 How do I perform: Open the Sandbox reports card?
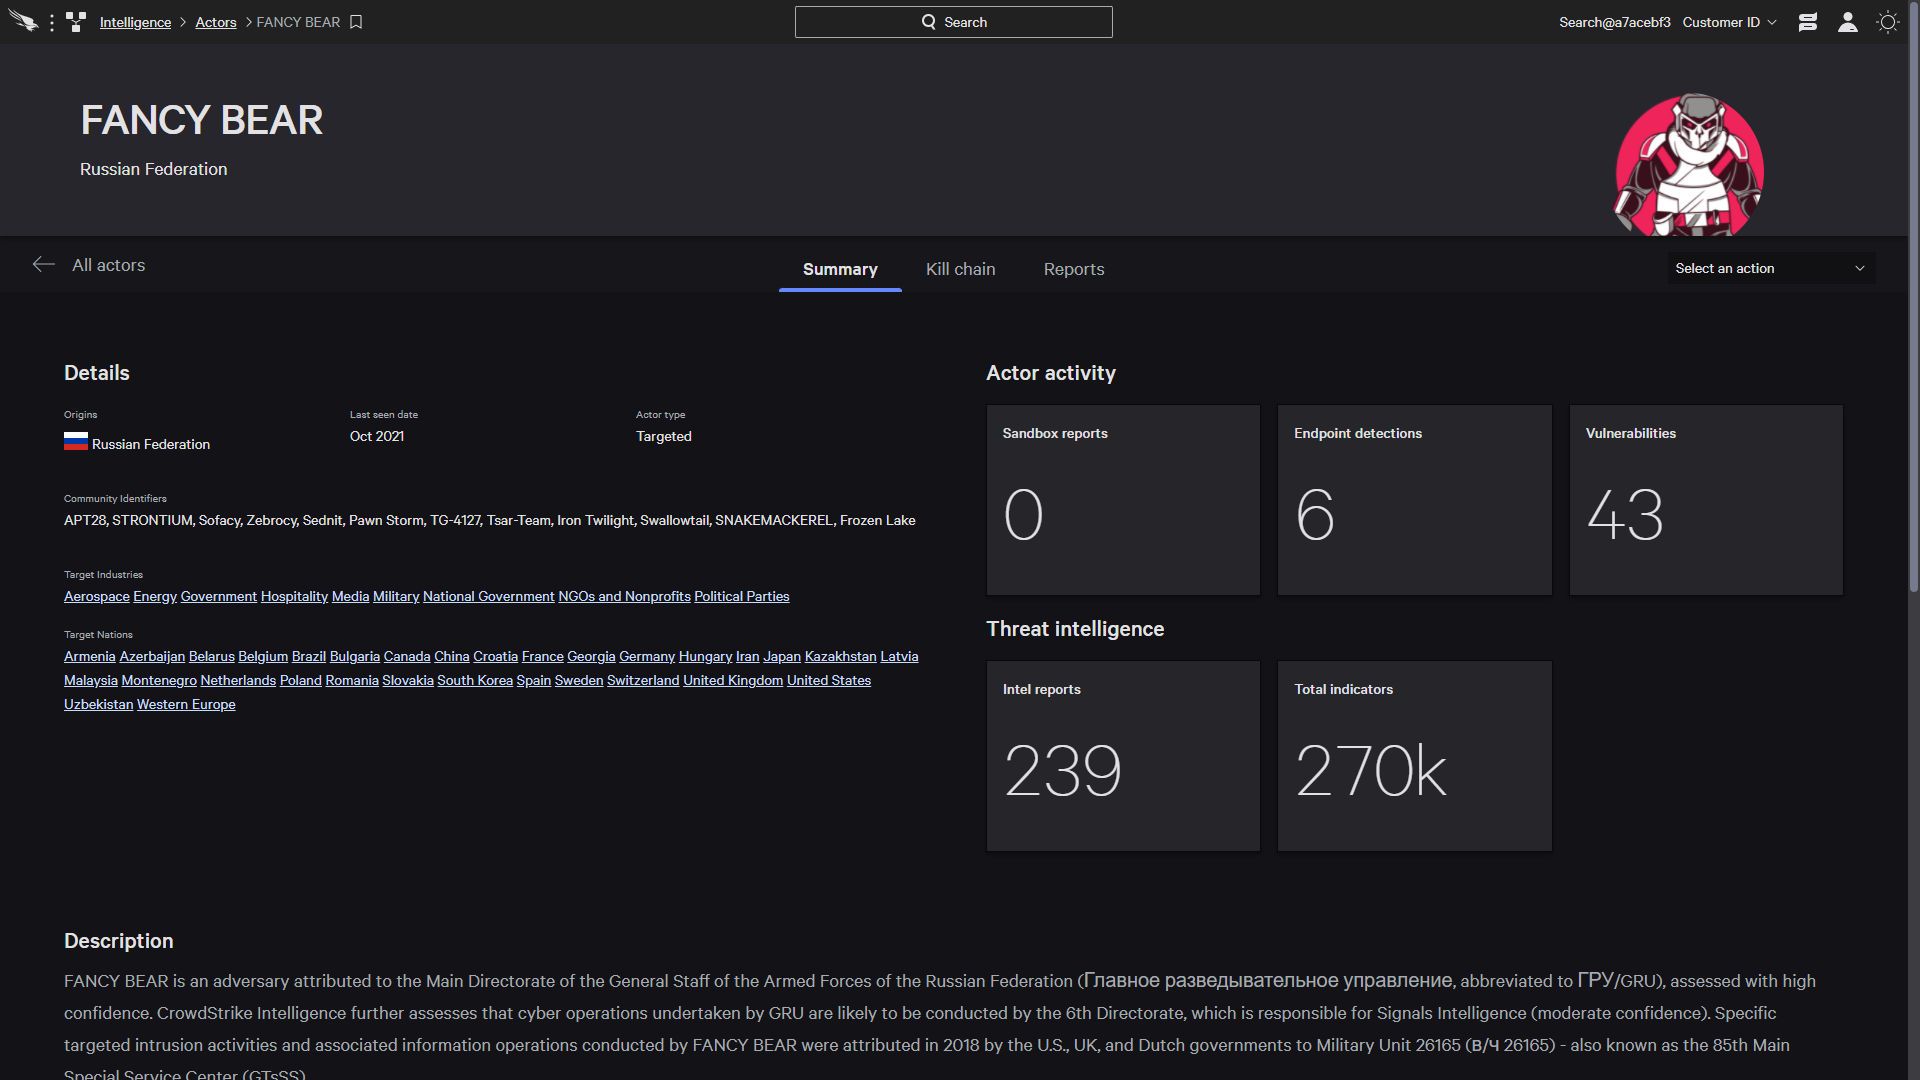click(x=1123, y=500)
